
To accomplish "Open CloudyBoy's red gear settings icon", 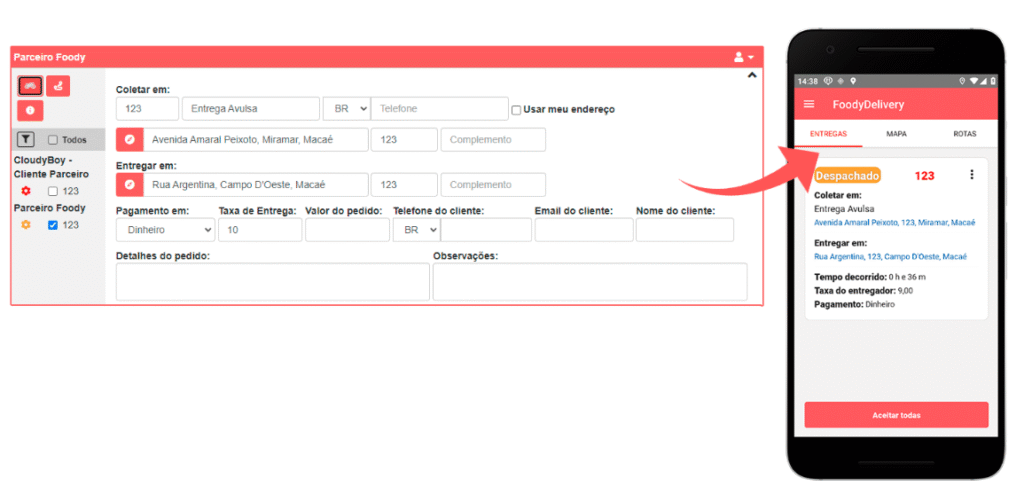I will [26, 191].
